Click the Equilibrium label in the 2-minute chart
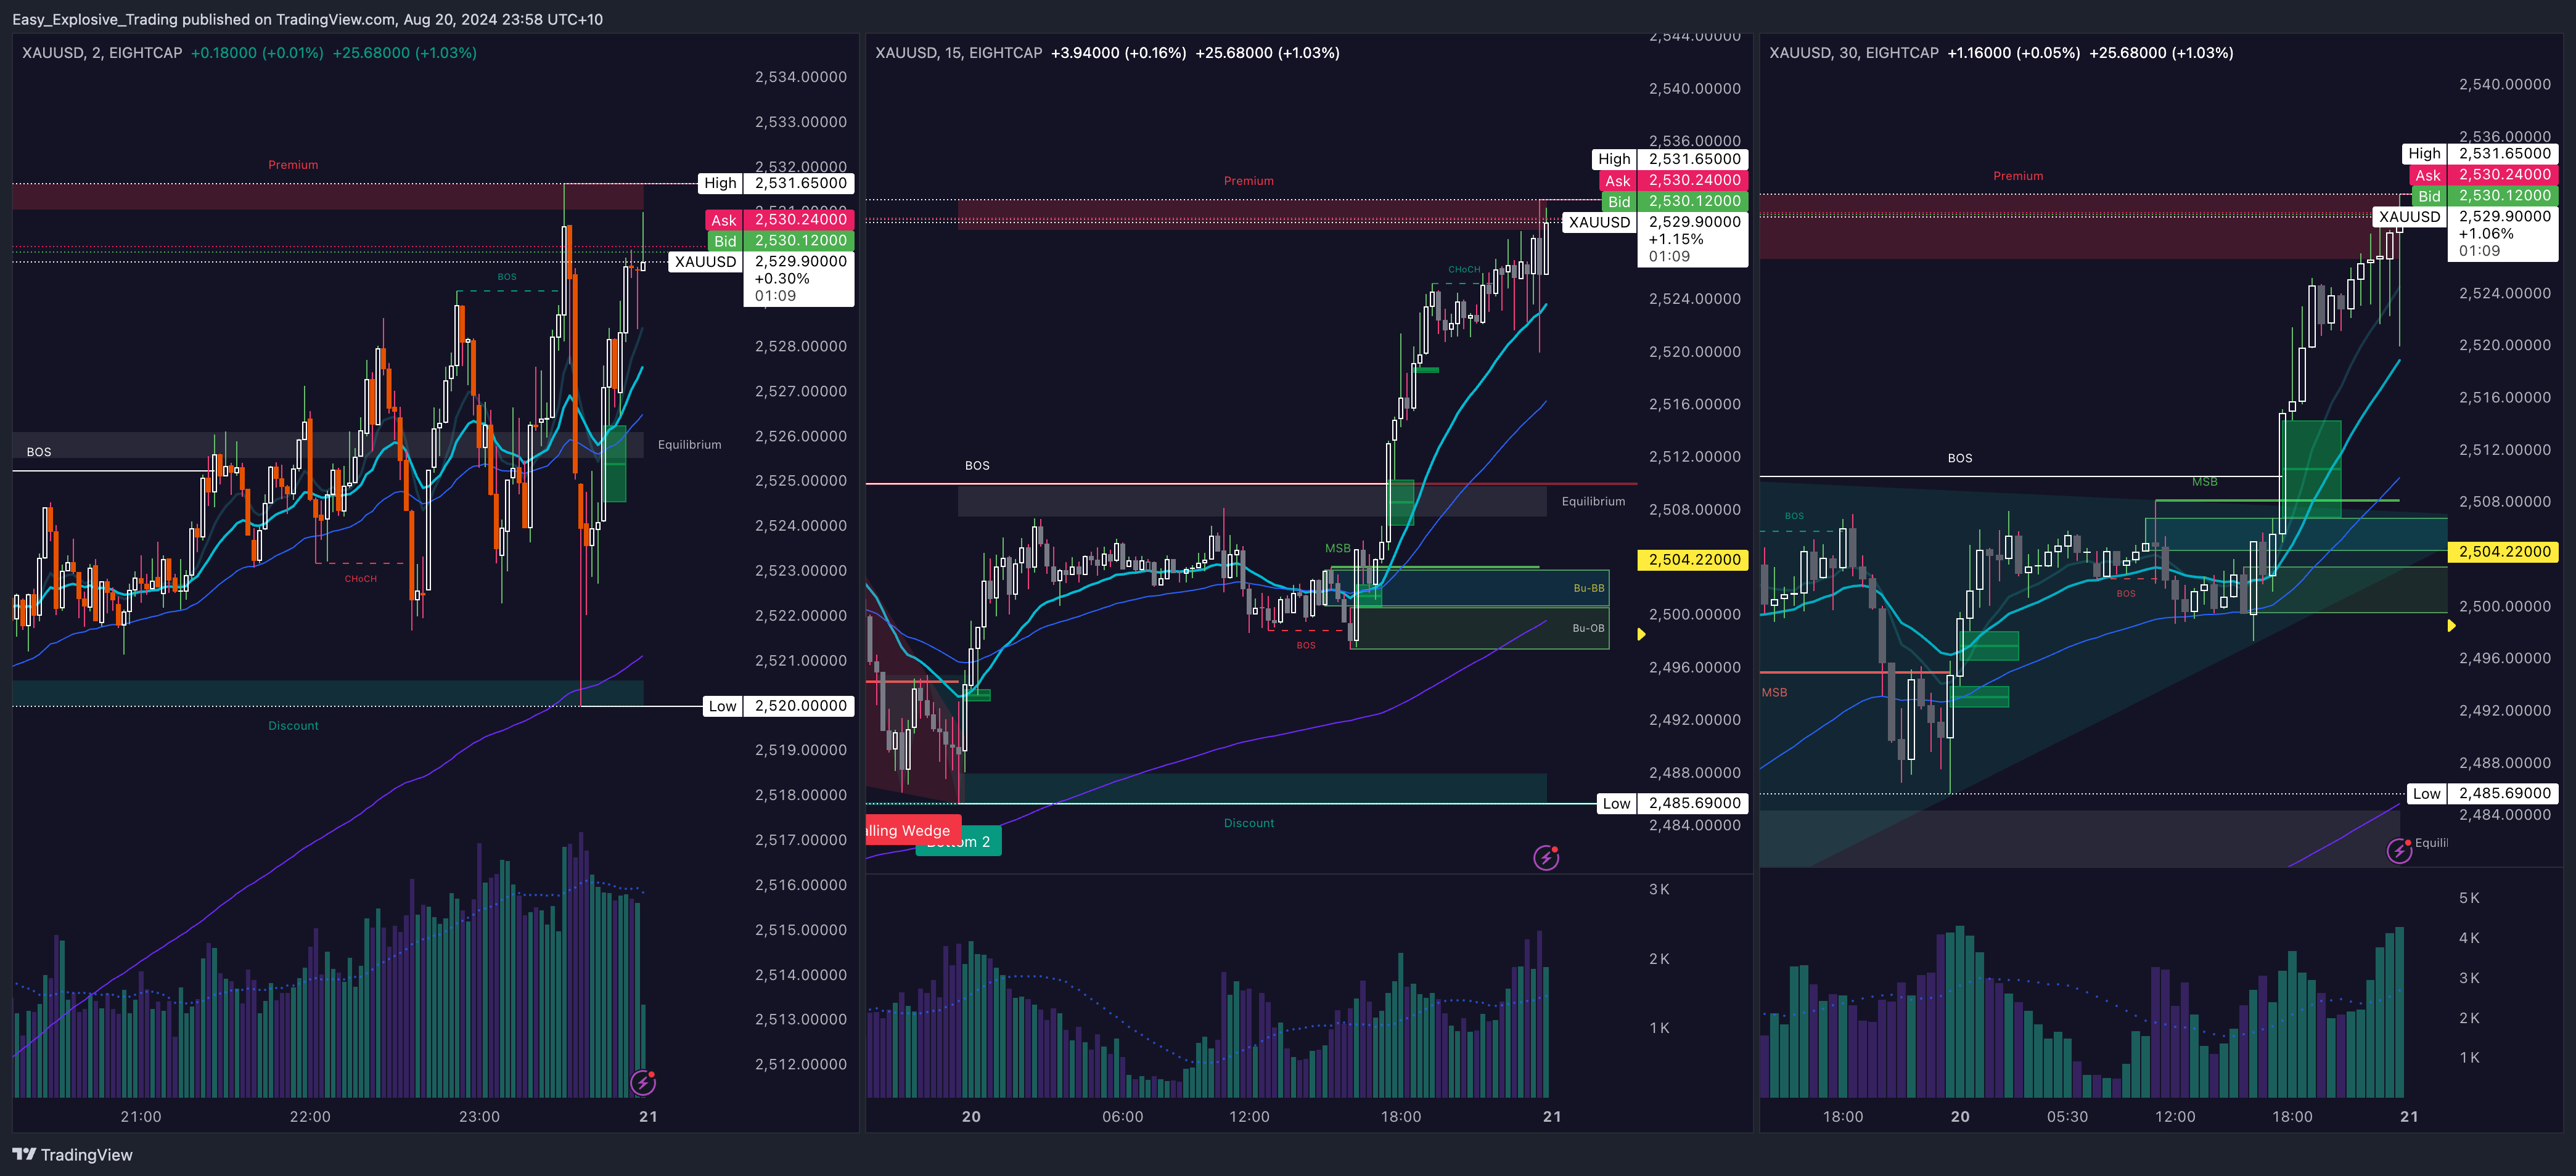Viewport: 2576px width, 1176px height. click(689, 445)
